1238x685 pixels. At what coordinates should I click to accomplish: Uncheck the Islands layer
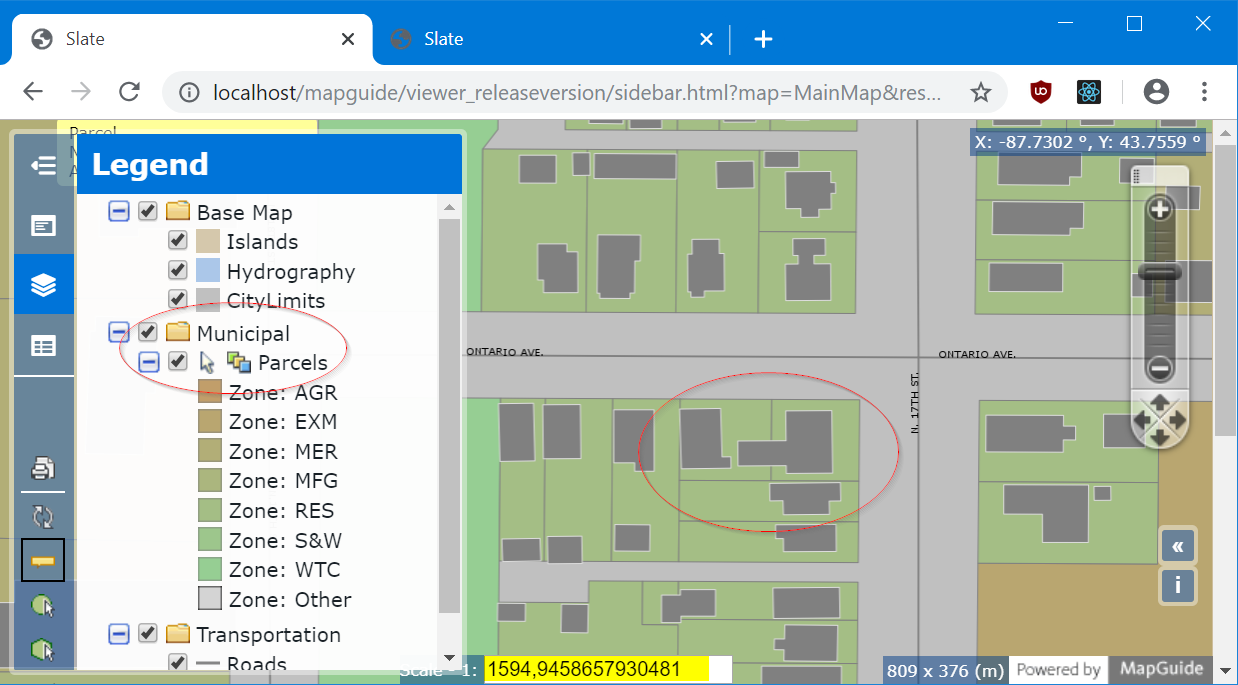177,240
